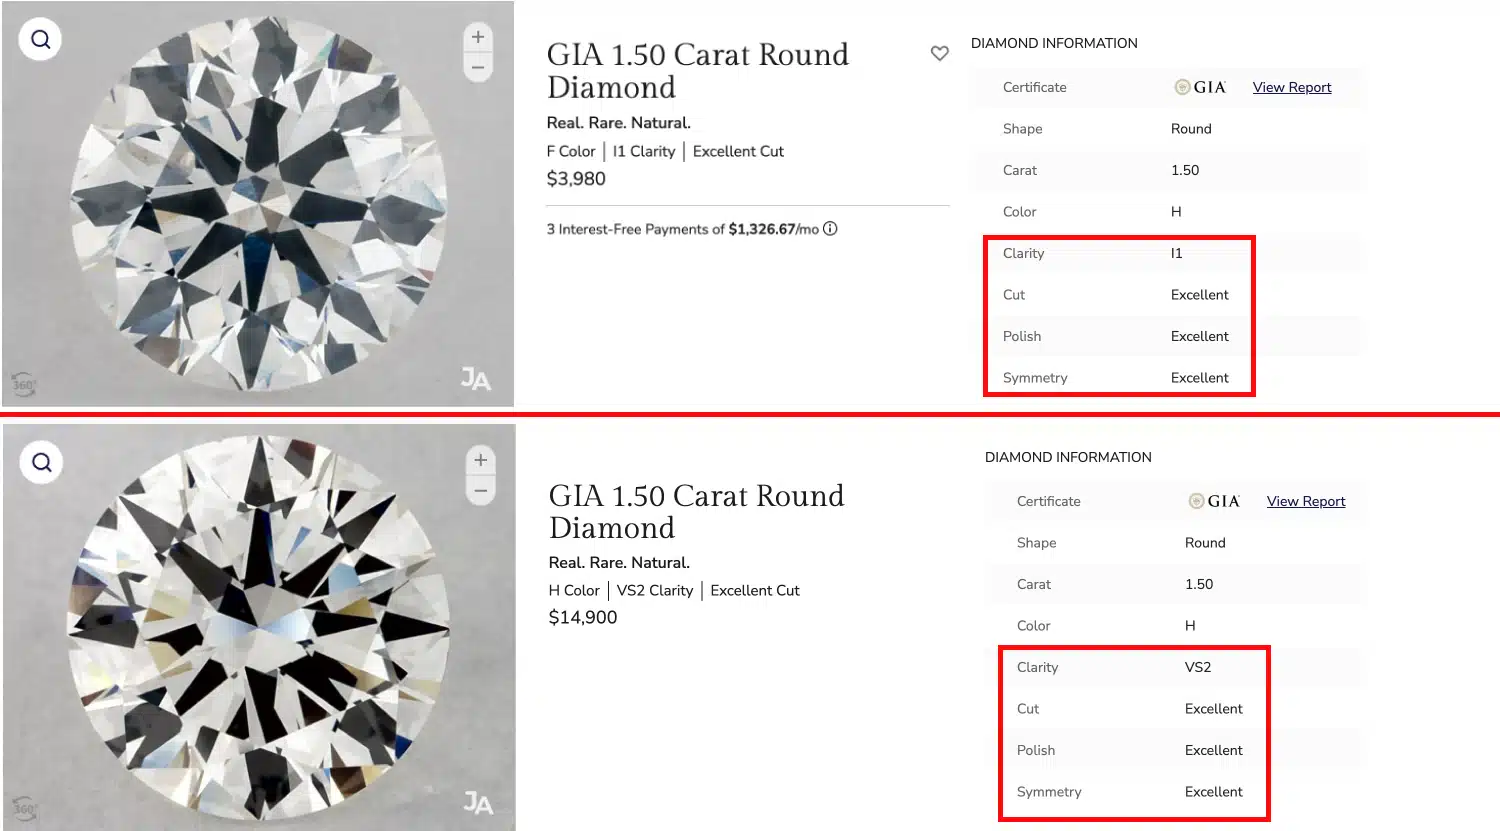
Task: Toggle the heart to favorite the F color diamond
Action: [x=939, y=53]
